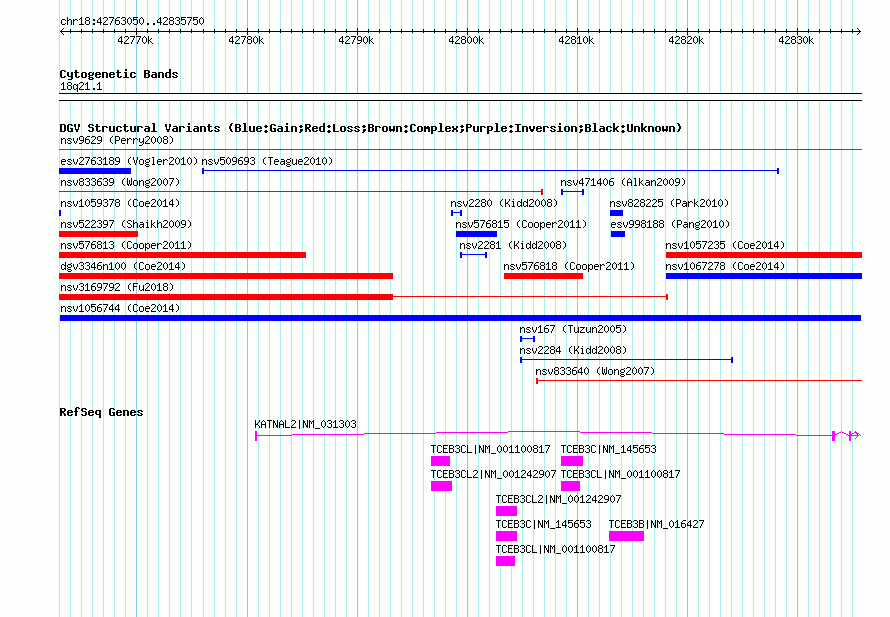Select the 18q21.1 cytogenetic band label

coord(81,86)
